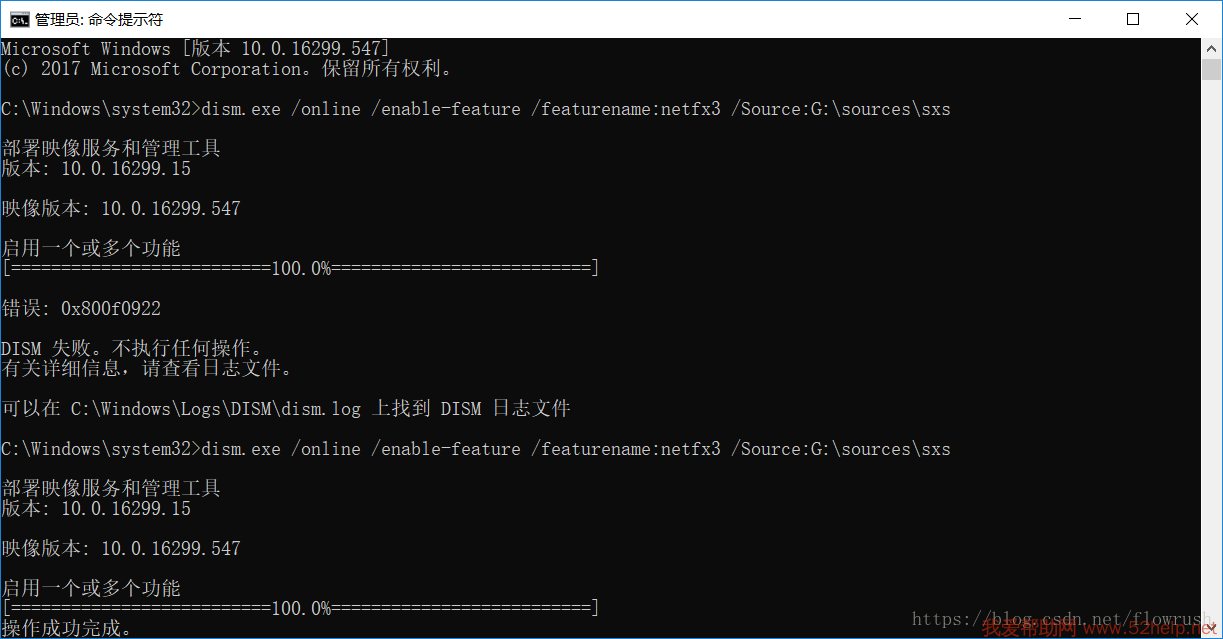Click the scrollbar up arrow
The height and width of the screenshot is (639, 1223).
[1212, 48]
